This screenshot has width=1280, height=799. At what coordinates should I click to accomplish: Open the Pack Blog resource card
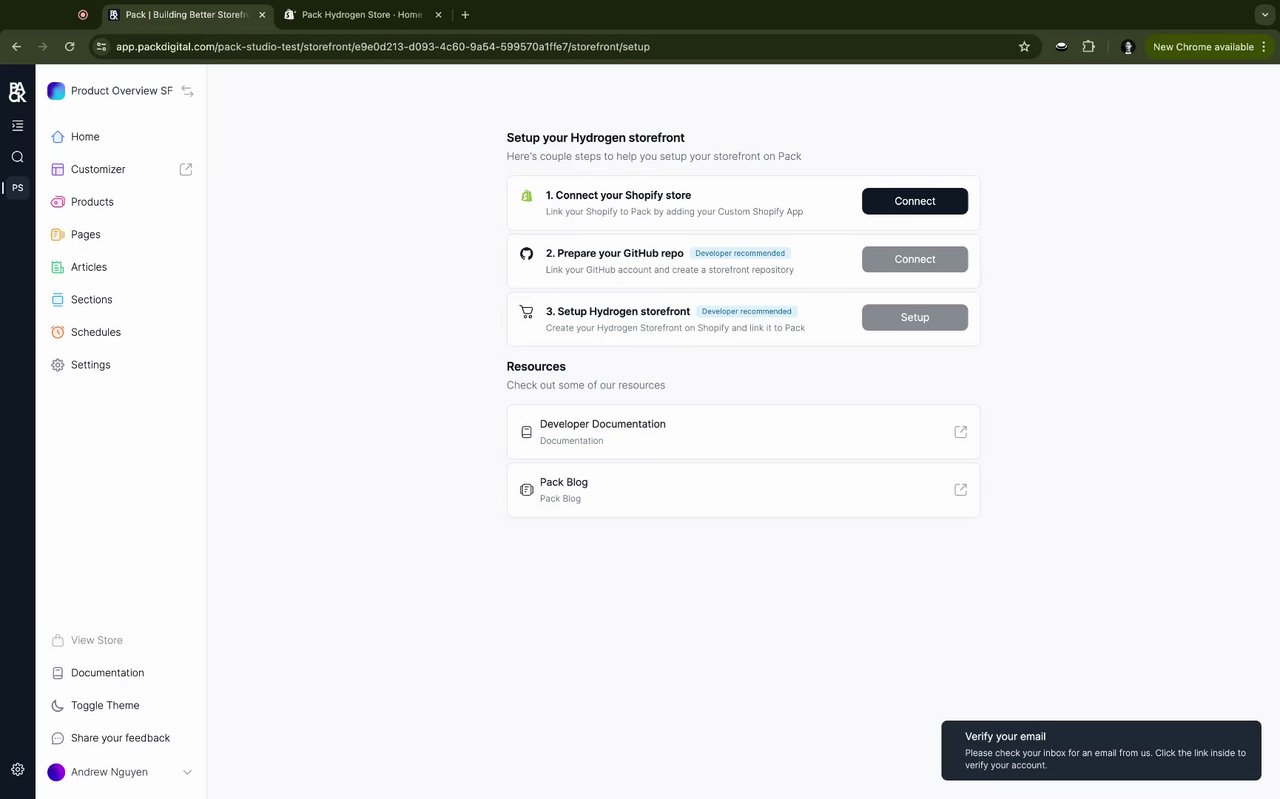[x=743, y=490]
